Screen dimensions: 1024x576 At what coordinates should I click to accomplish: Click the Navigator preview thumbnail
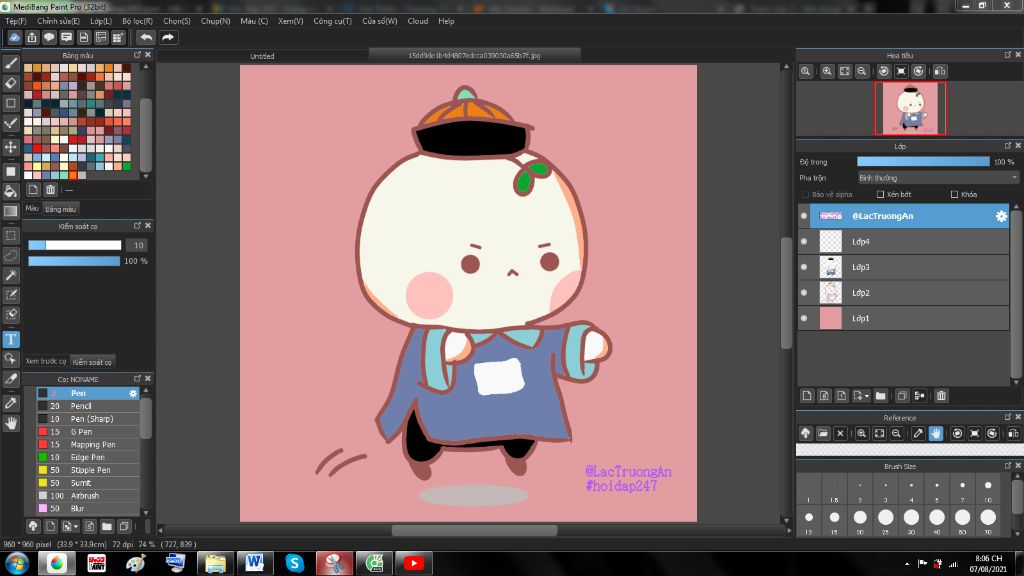coord(910,108)
